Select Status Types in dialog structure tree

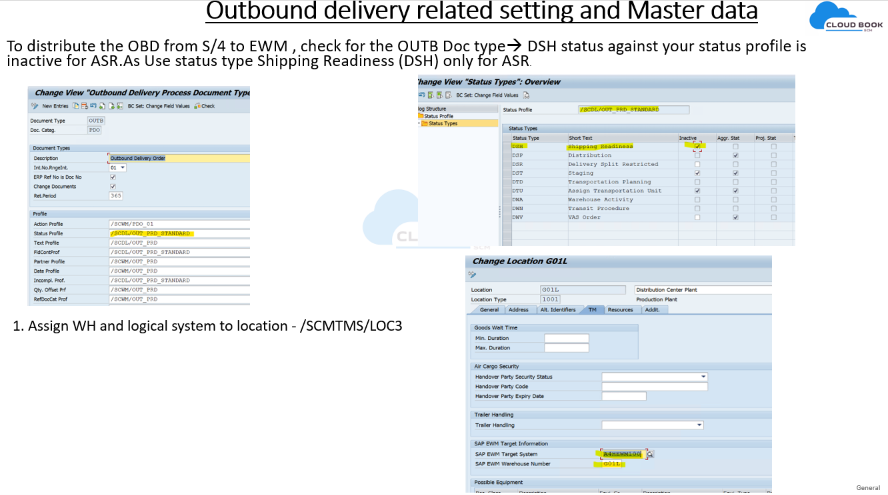(443, 123)
